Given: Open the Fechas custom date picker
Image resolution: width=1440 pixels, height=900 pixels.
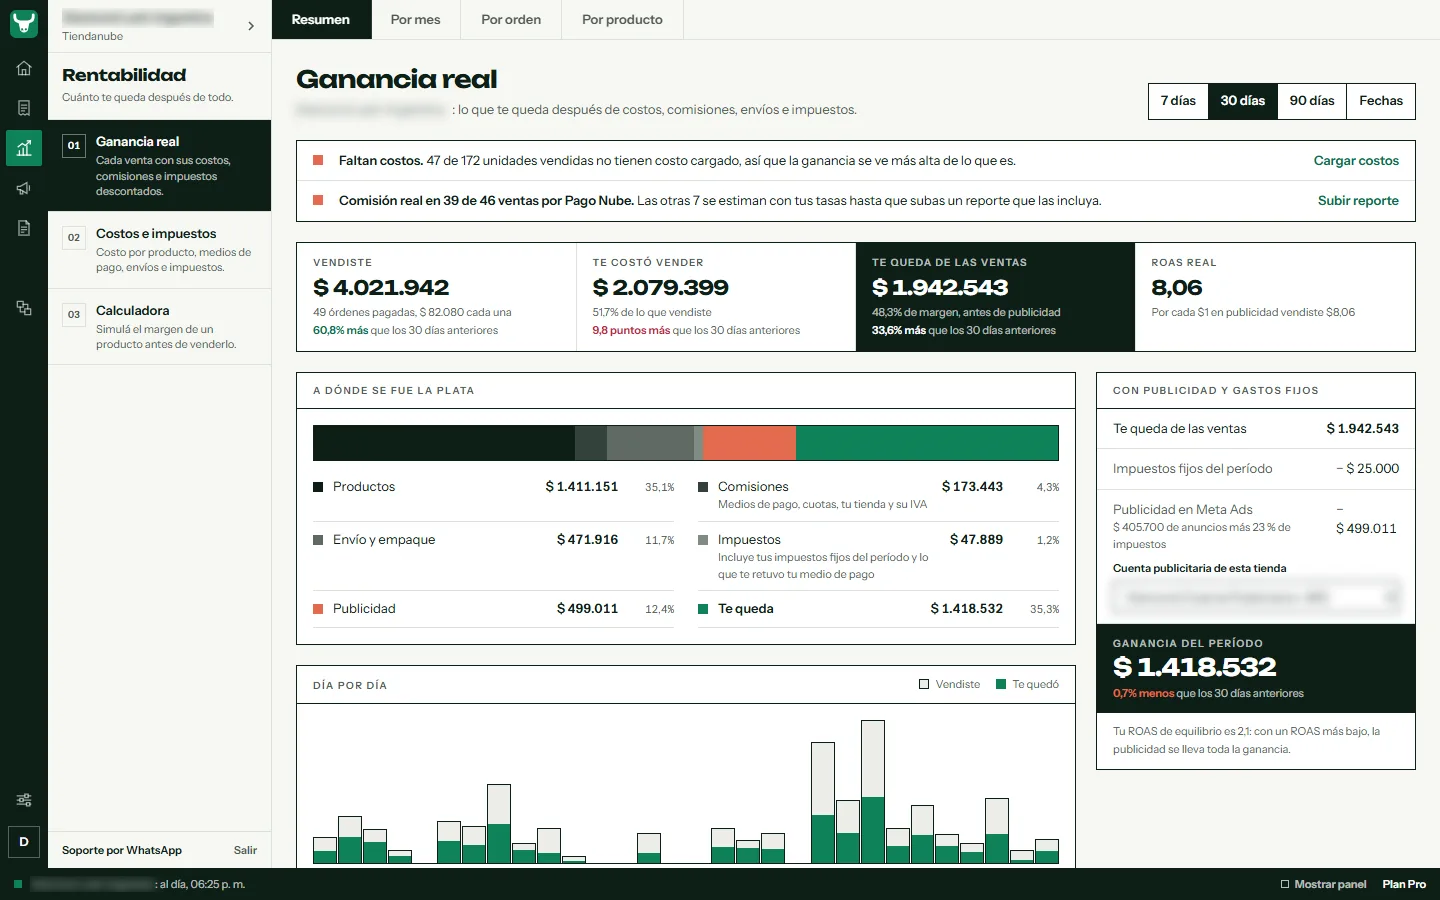Looking at the screenshot, I should click(1381, 101).
